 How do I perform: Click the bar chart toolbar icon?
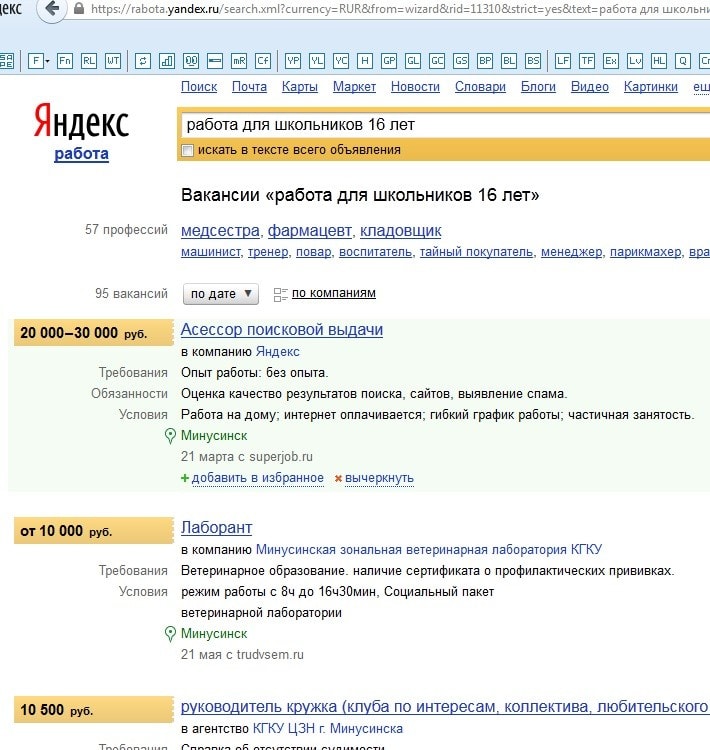(166, 61)
